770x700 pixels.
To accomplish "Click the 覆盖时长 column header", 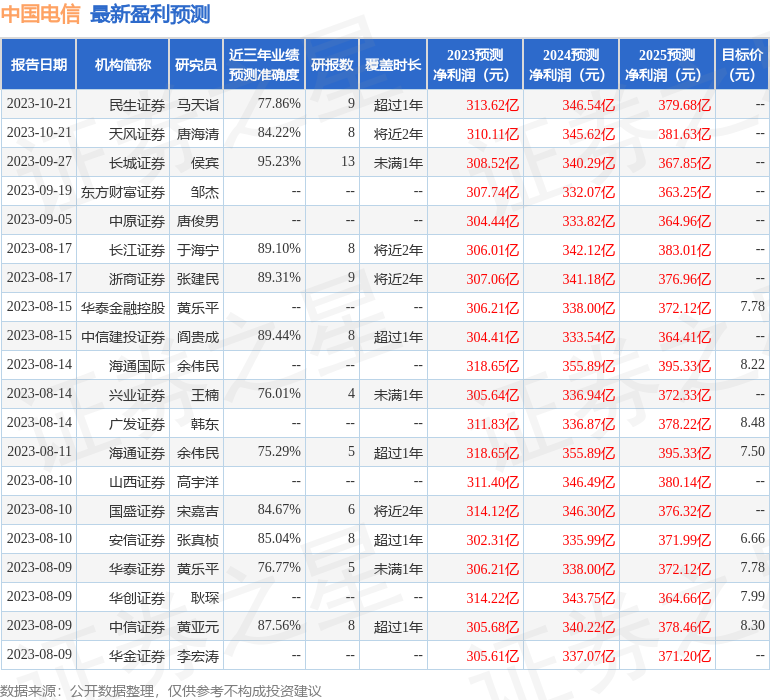I will point(393,64).
